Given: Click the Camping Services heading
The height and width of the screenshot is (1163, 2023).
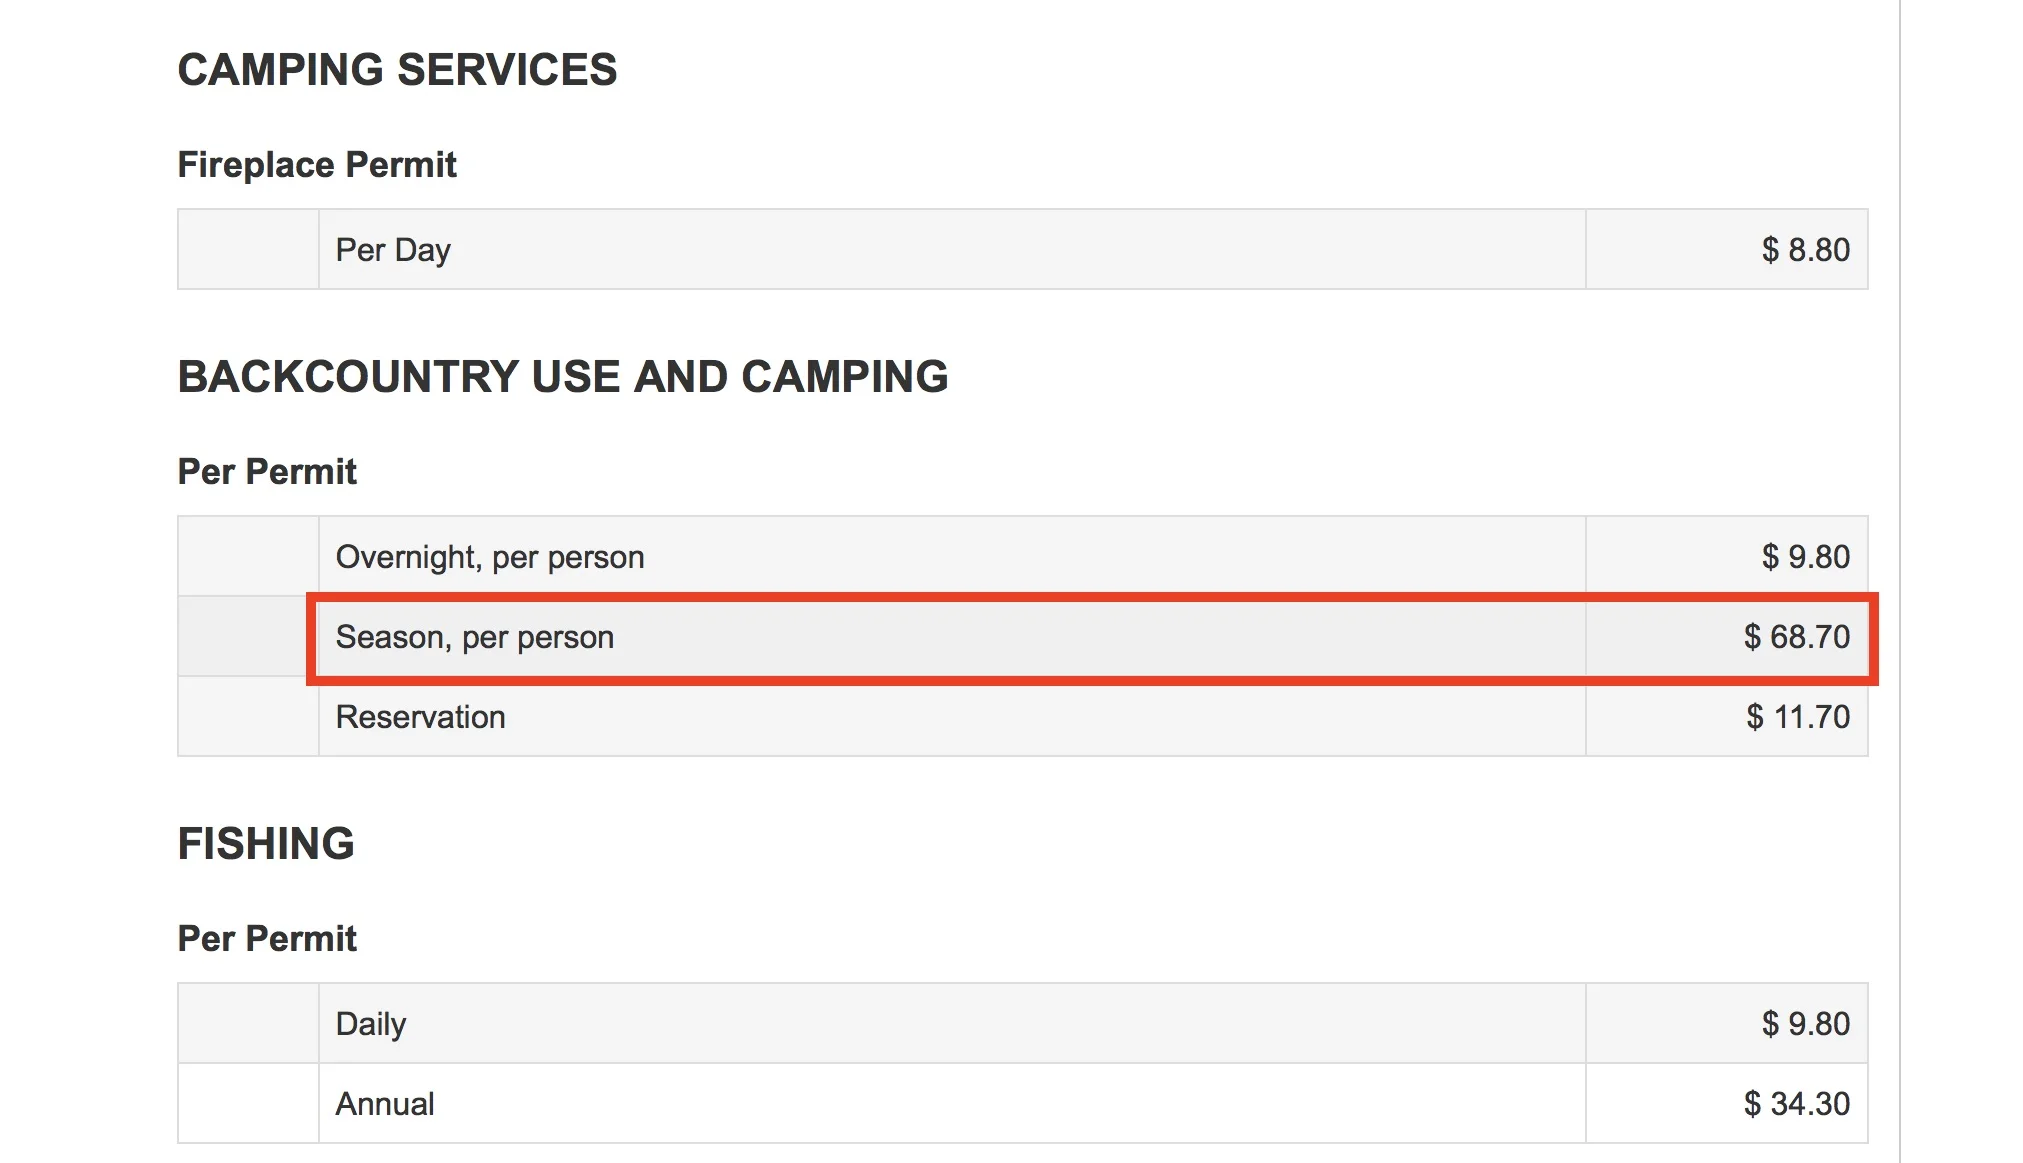Looking at the screenshot, I should pyautogui.click(x=397, y=70).
